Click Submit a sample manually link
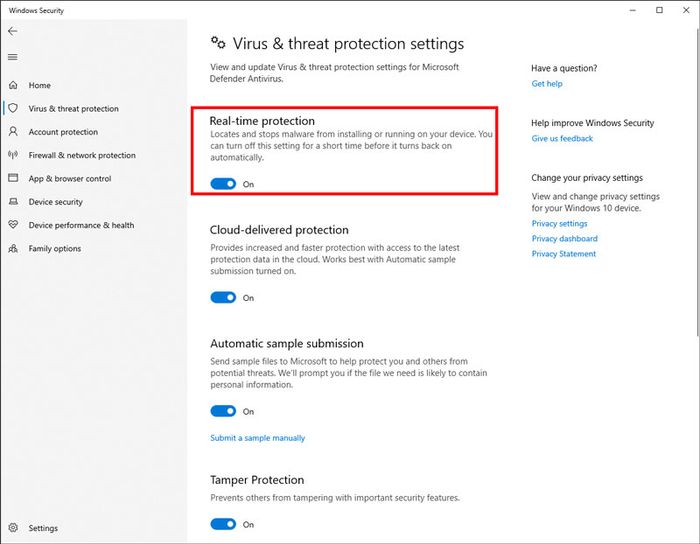The image size is (700, 544). 258,438
